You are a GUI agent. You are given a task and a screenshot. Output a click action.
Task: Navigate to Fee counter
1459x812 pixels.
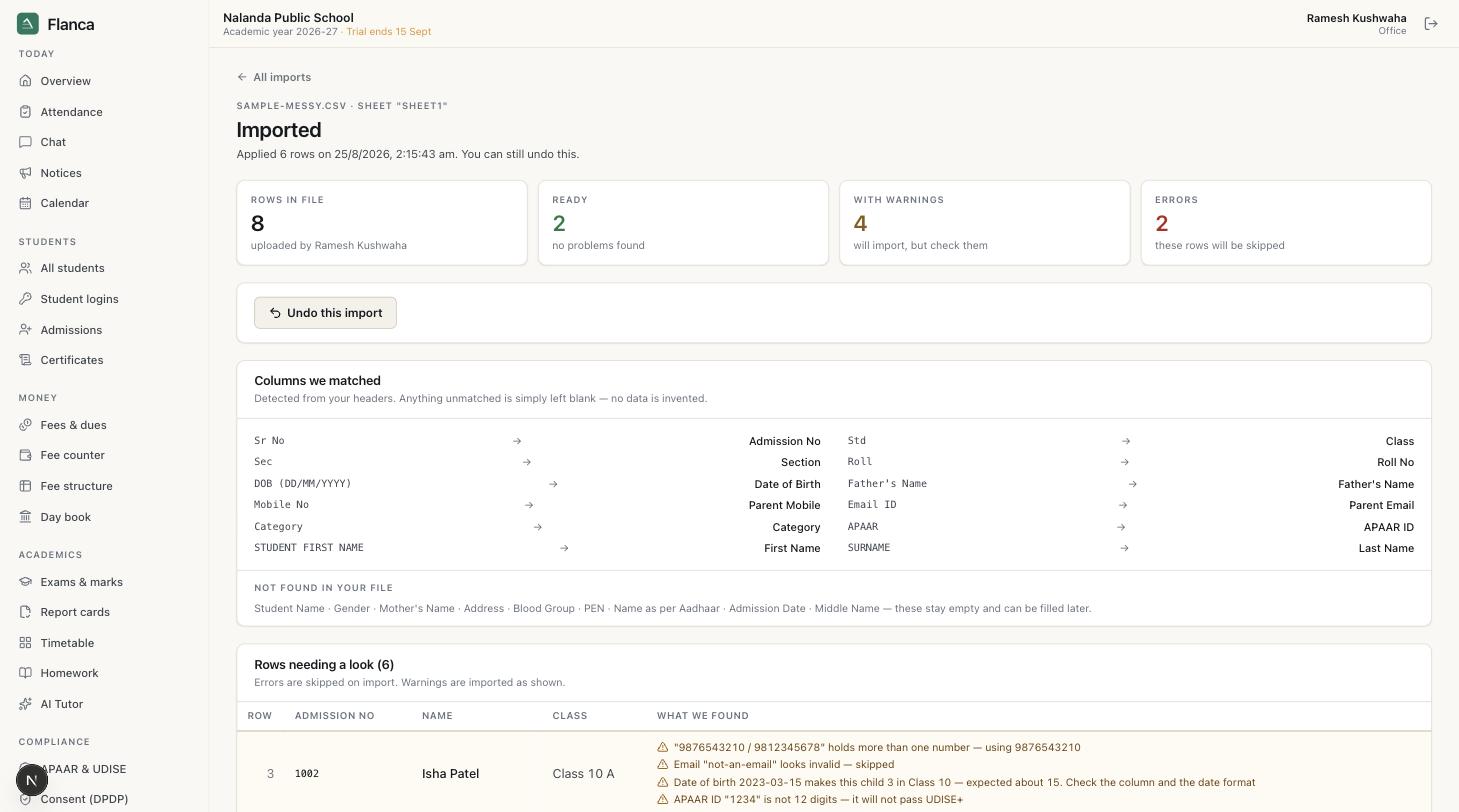pyautogui.click(x=72, y=455)
